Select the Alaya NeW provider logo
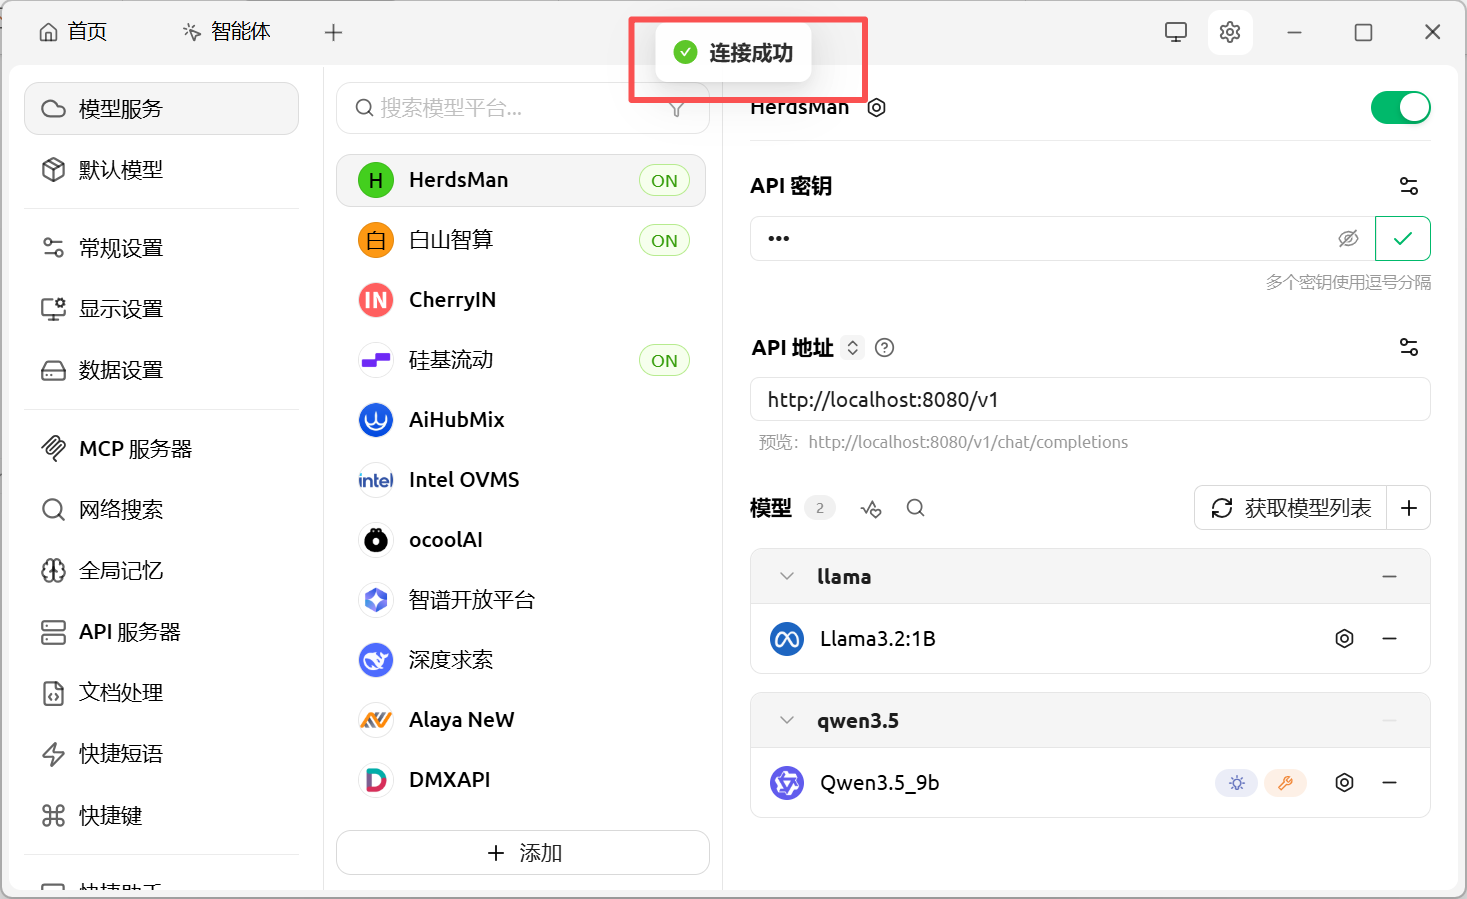The width and height of the screenshot is (1467, 899). 376,720
